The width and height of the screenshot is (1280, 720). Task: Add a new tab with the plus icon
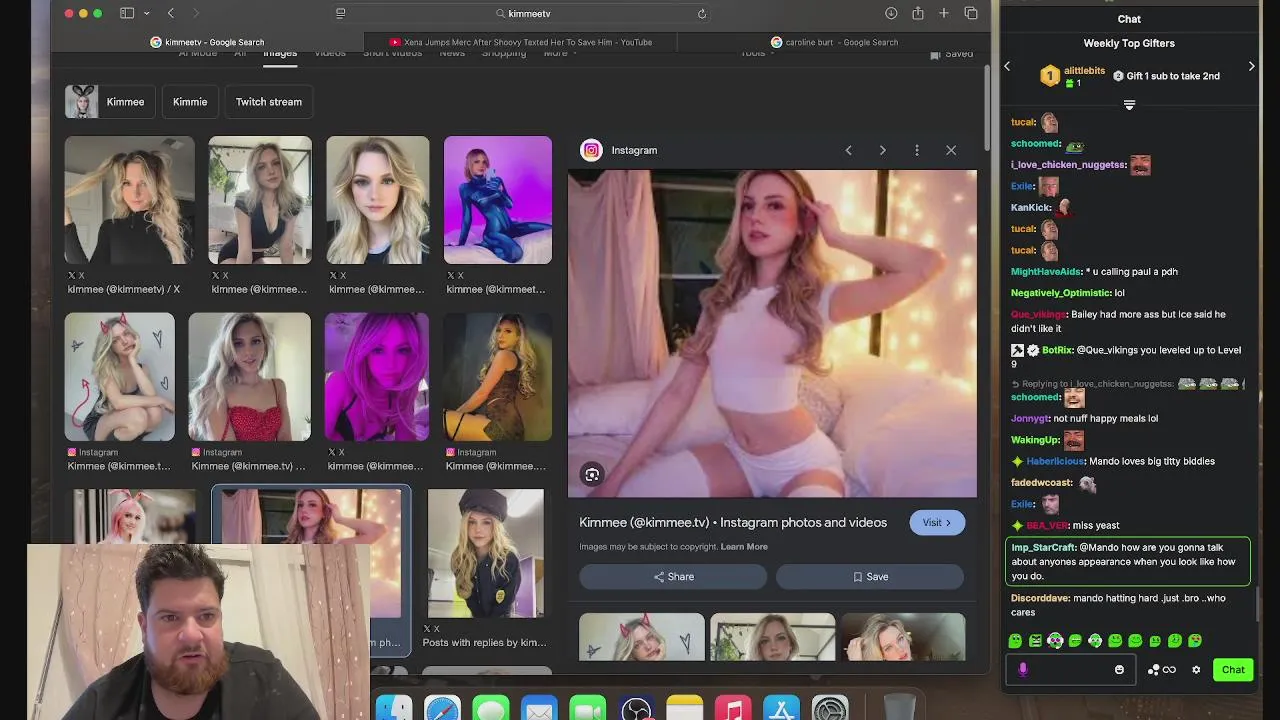943,13
